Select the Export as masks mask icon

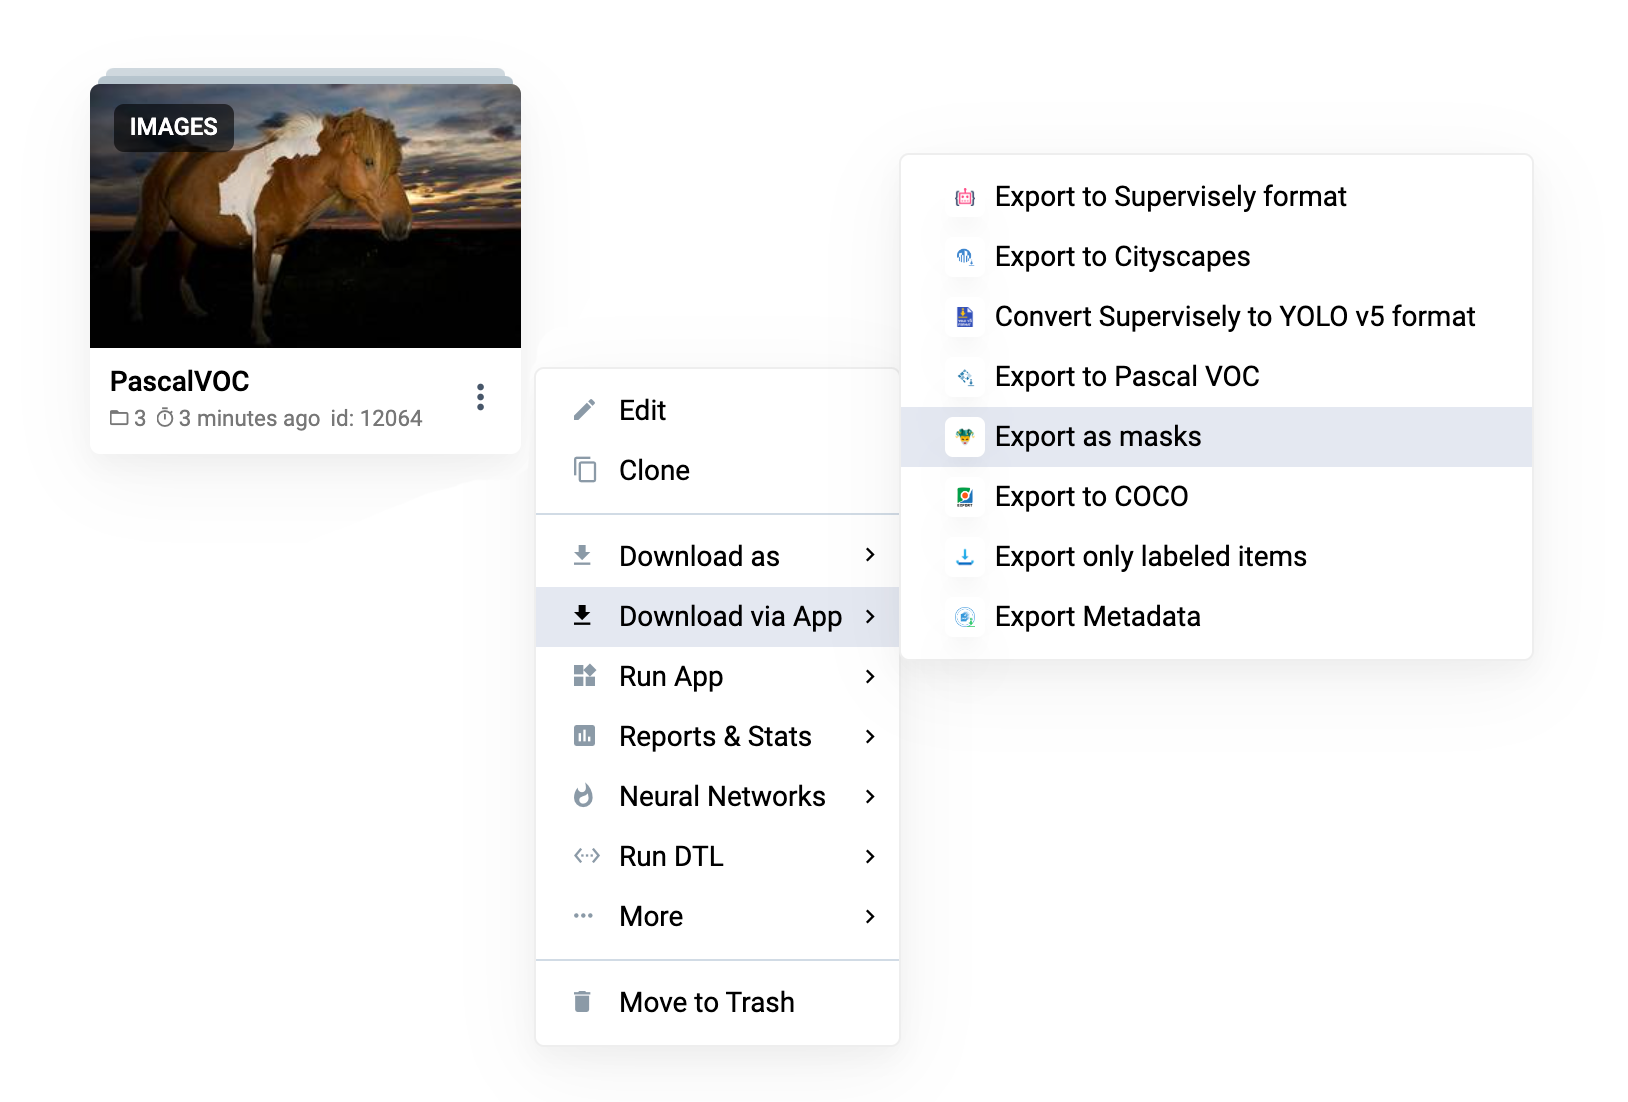963,436
